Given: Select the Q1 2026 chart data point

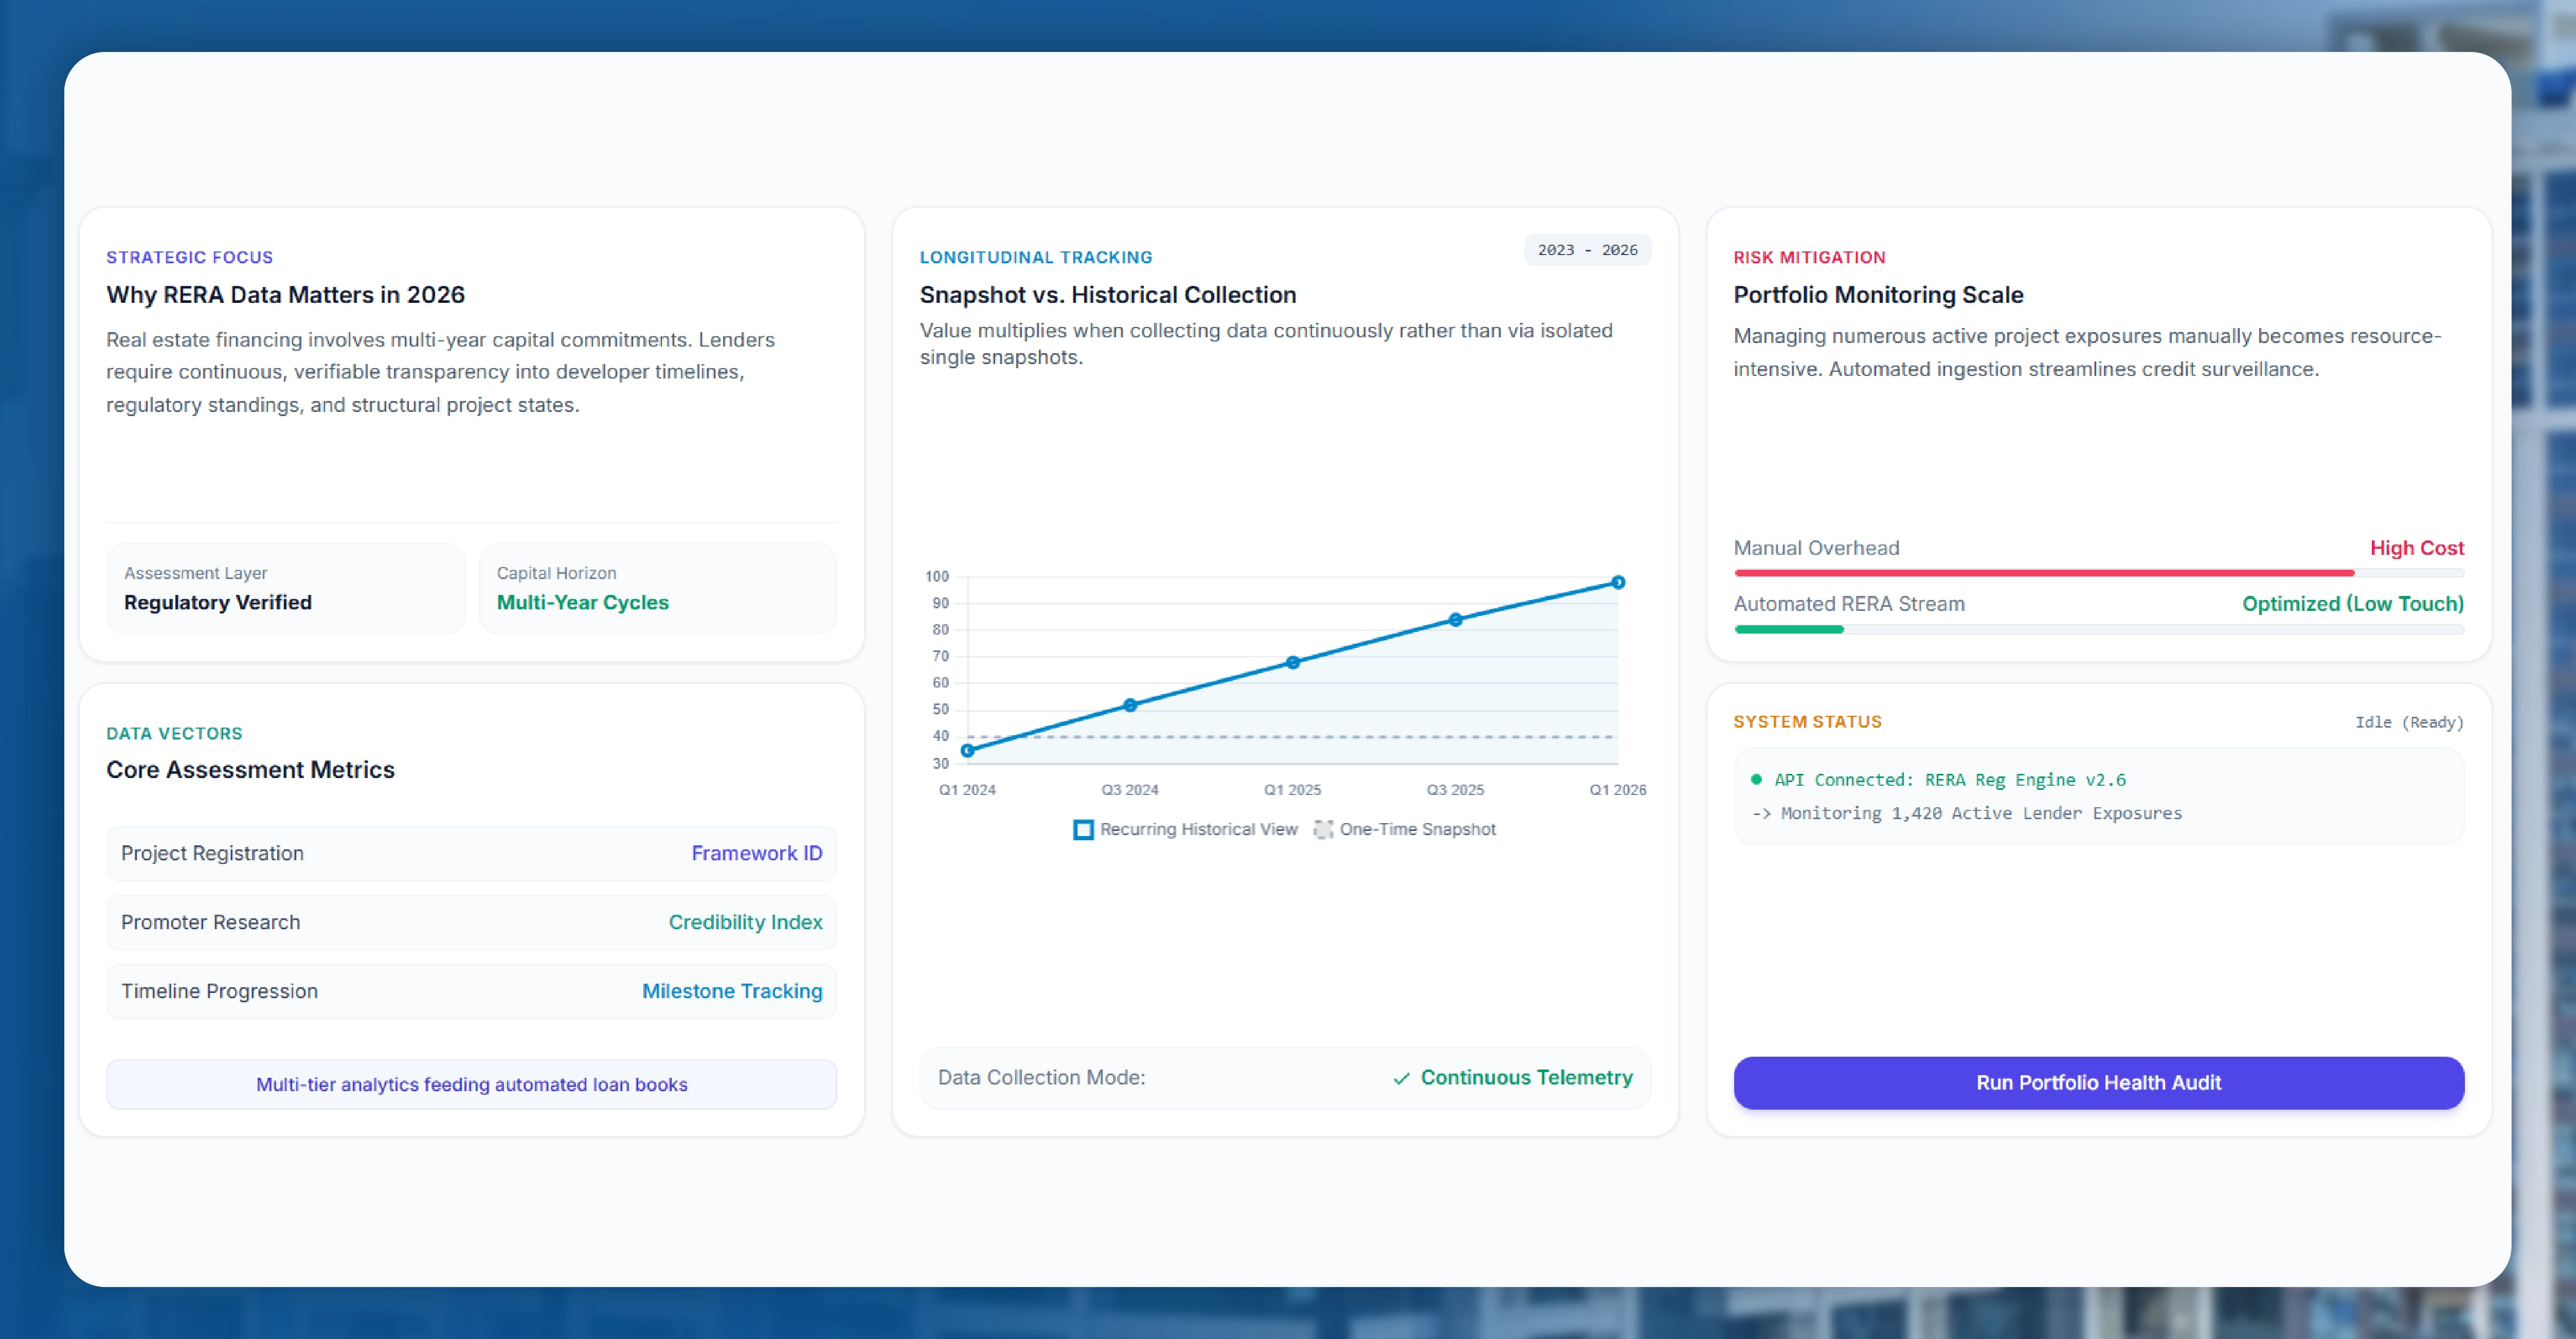Looking at the screenshot, I should (1618, 582).
